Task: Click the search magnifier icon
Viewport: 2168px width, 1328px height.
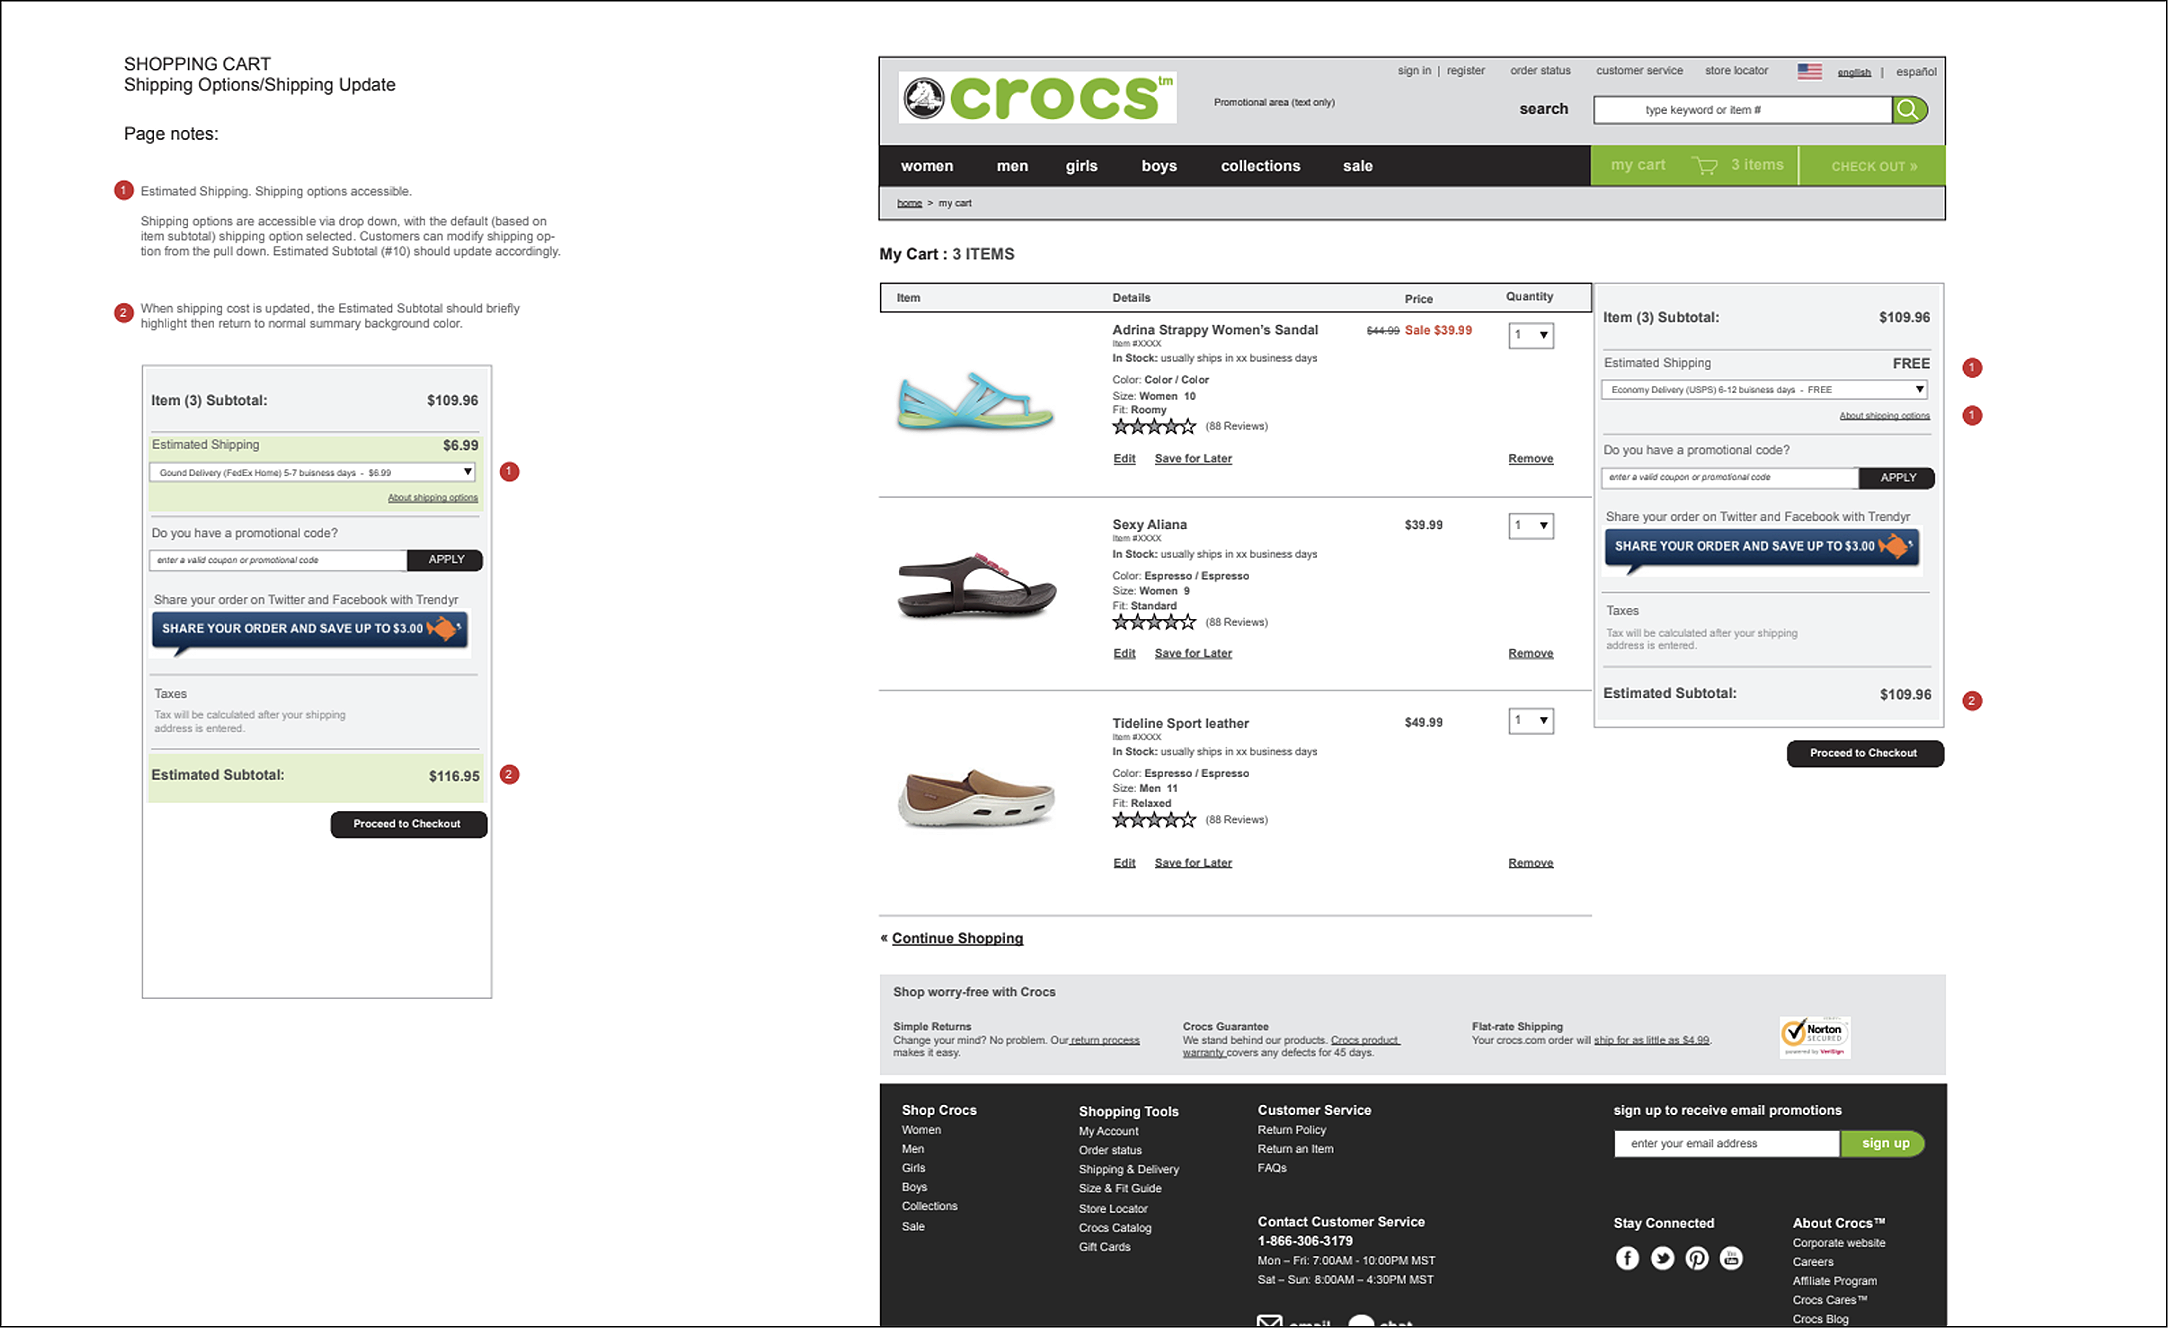Action: [1910, 109]
